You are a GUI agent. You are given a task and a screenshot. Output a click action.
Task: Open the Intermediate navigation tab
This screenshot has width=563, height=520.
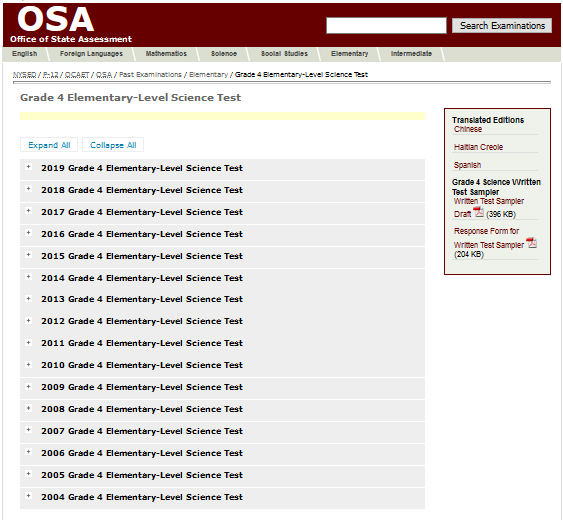(x=411, y=54)
